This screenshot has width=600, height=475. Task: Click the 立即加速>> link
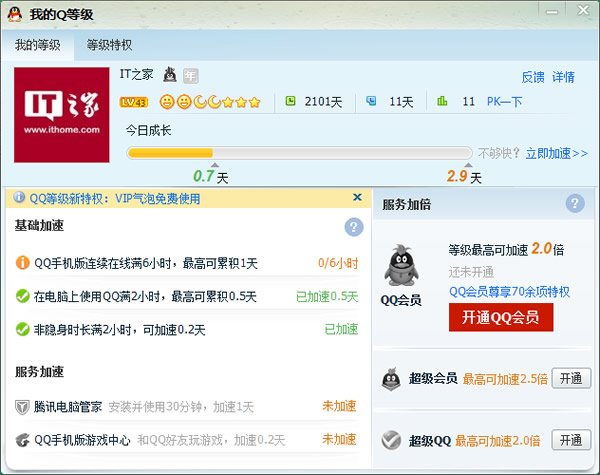pos(556,153)
